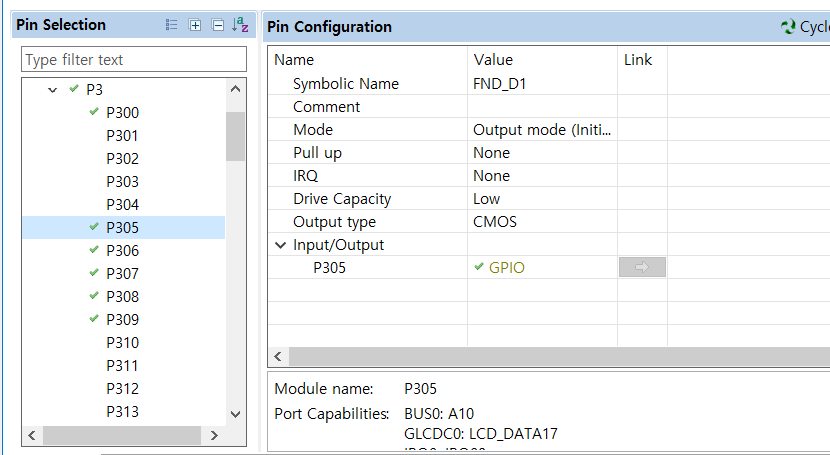Click the empty Comment value cell

pyautogui.click(x=542, y=106)
